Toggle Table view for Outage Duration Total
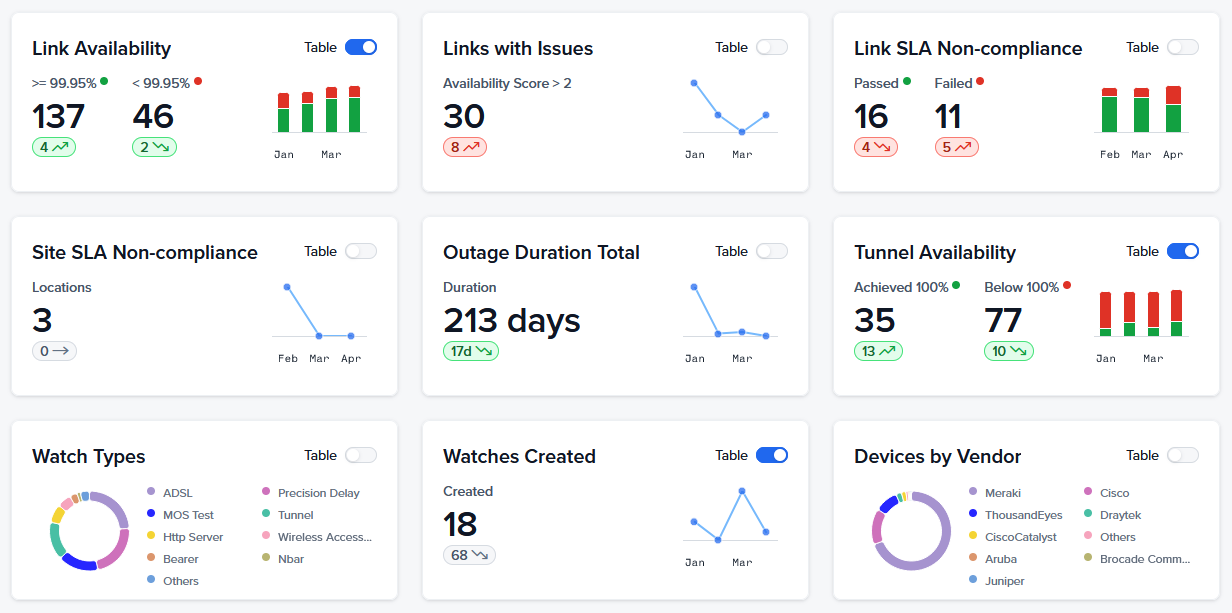The height and width of the screenshot is (613, 1232). point(772,251)
